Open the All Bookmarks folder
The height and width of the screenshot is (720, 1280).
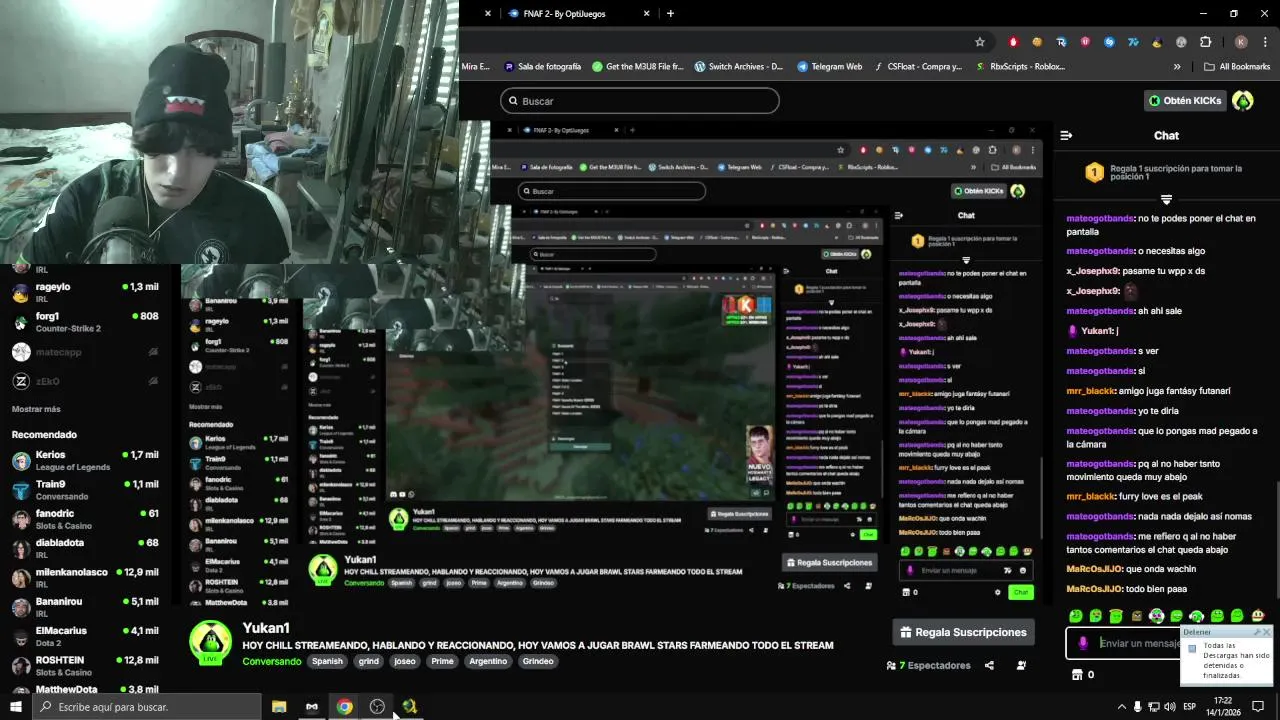[x=1237, y=67]
